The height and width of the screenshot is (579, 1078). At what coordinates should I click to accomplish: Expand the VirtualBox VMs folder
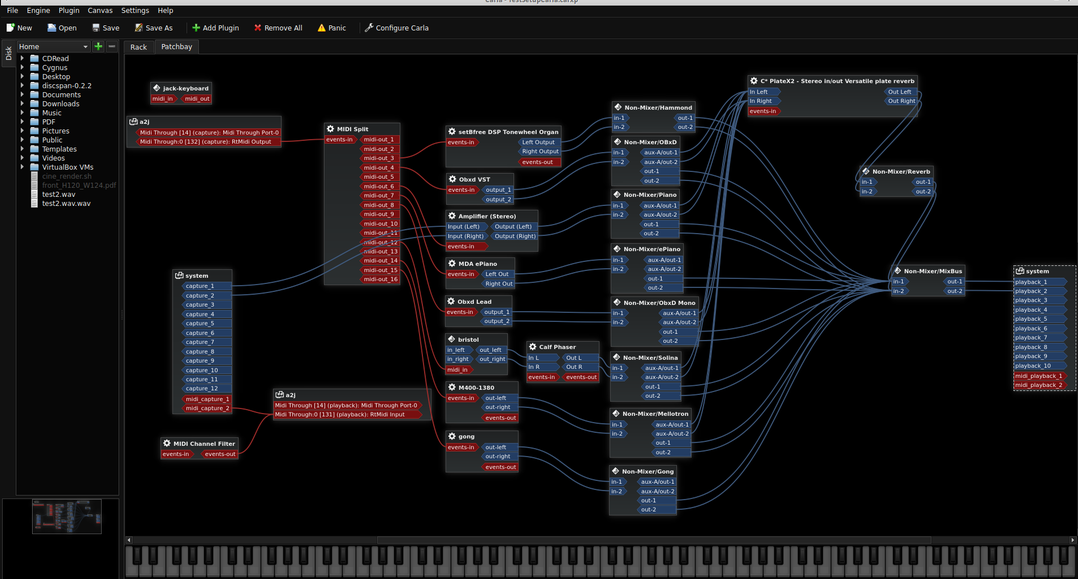click(x=22, y=167)
